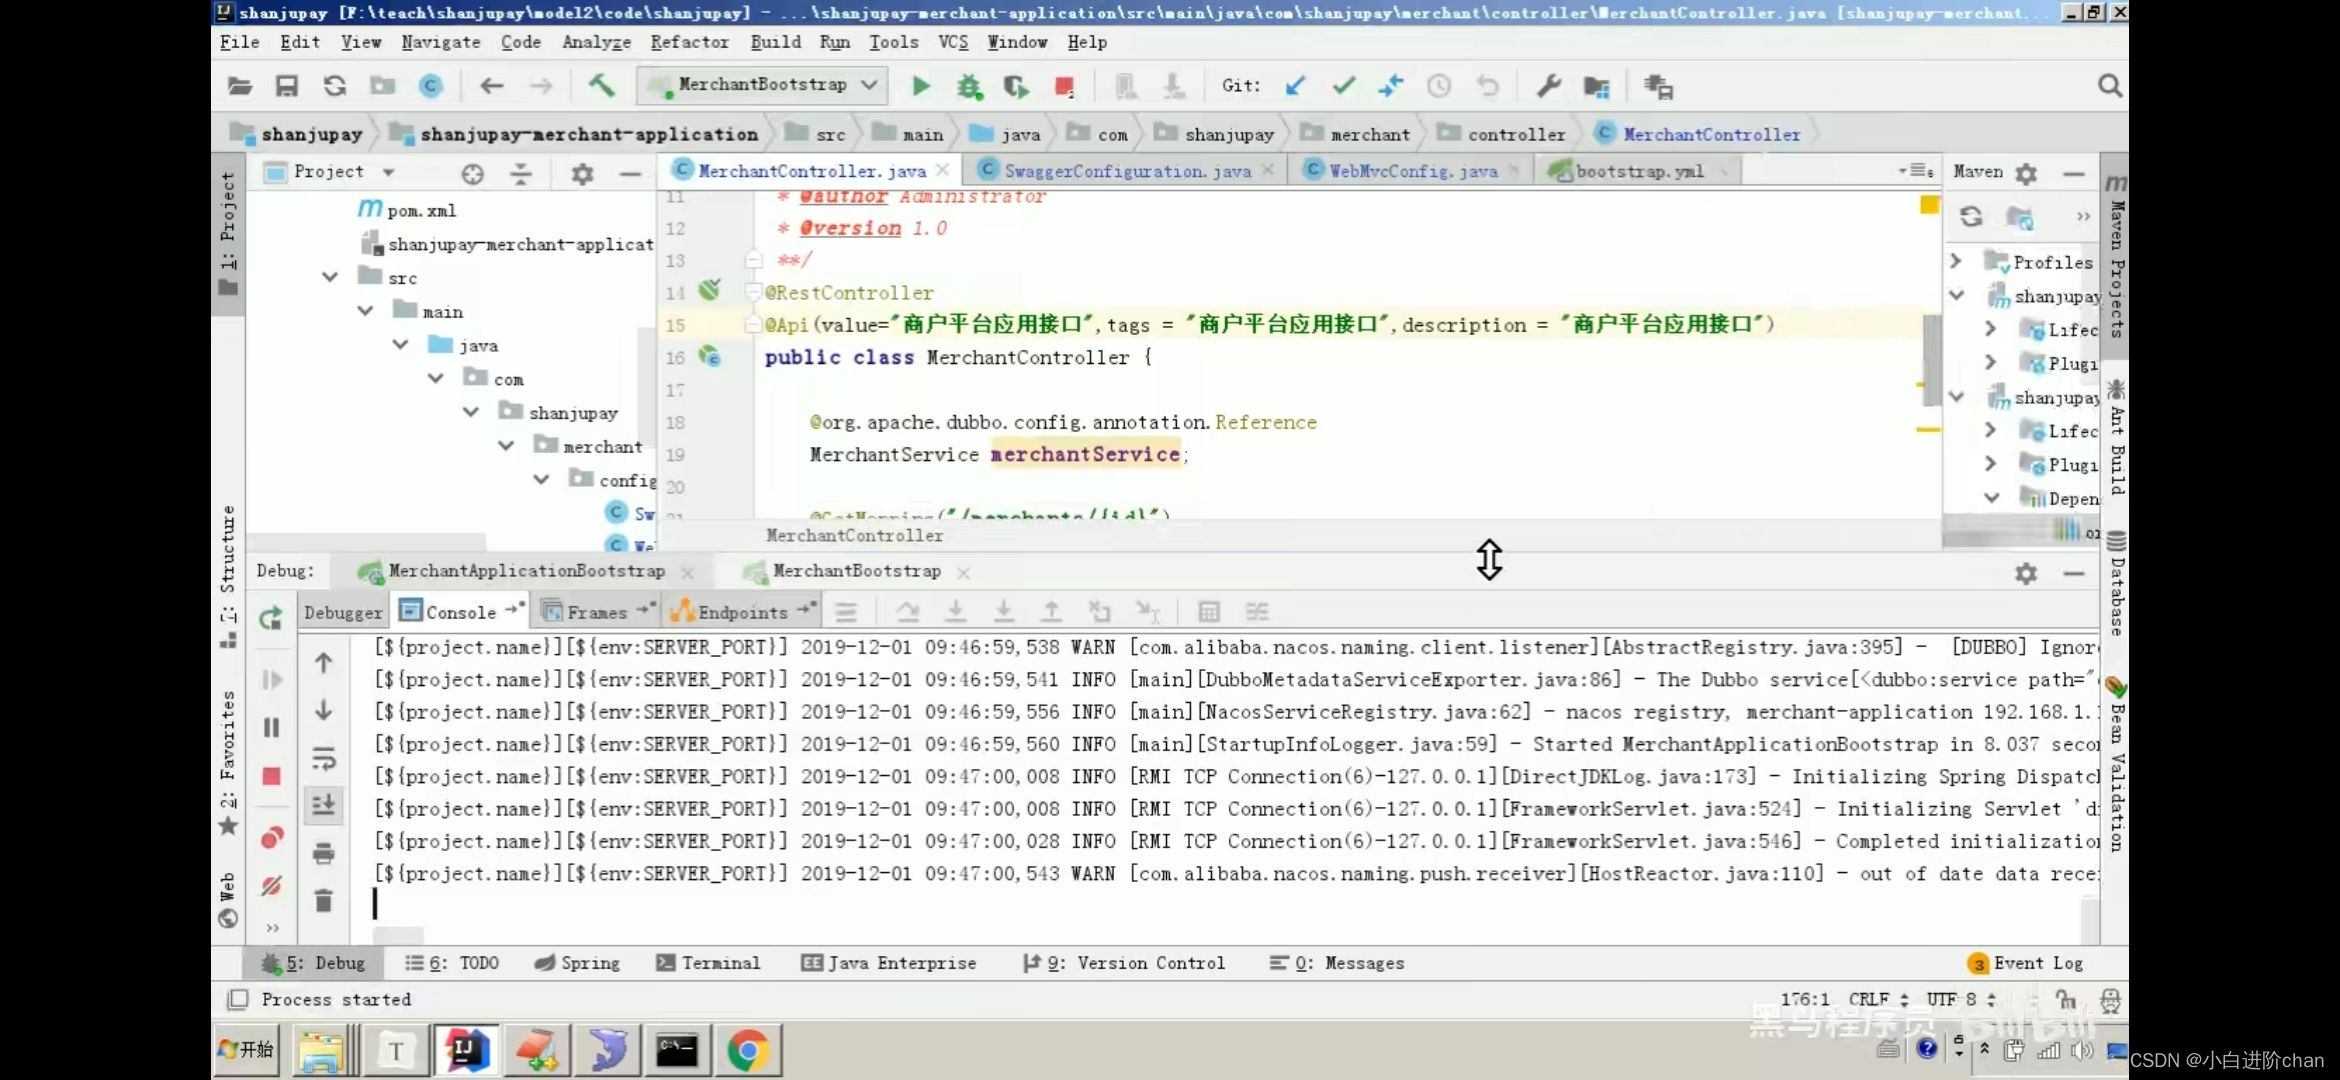Expand Profiles in Maven panel
2340x1080 pixels.
[x=1956, y=261]
